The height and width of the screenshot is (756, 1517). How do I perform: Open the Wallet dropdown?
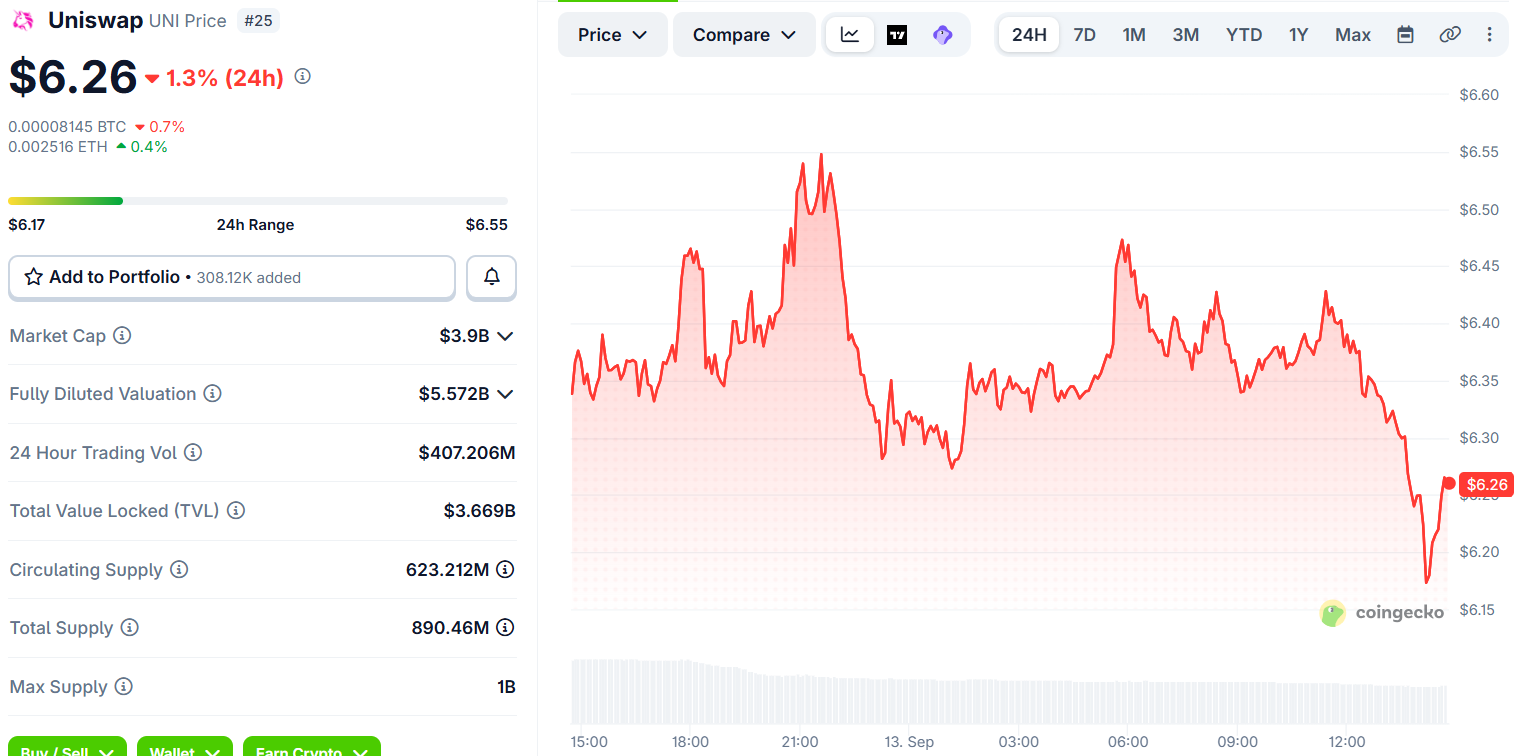pos(185,746)
